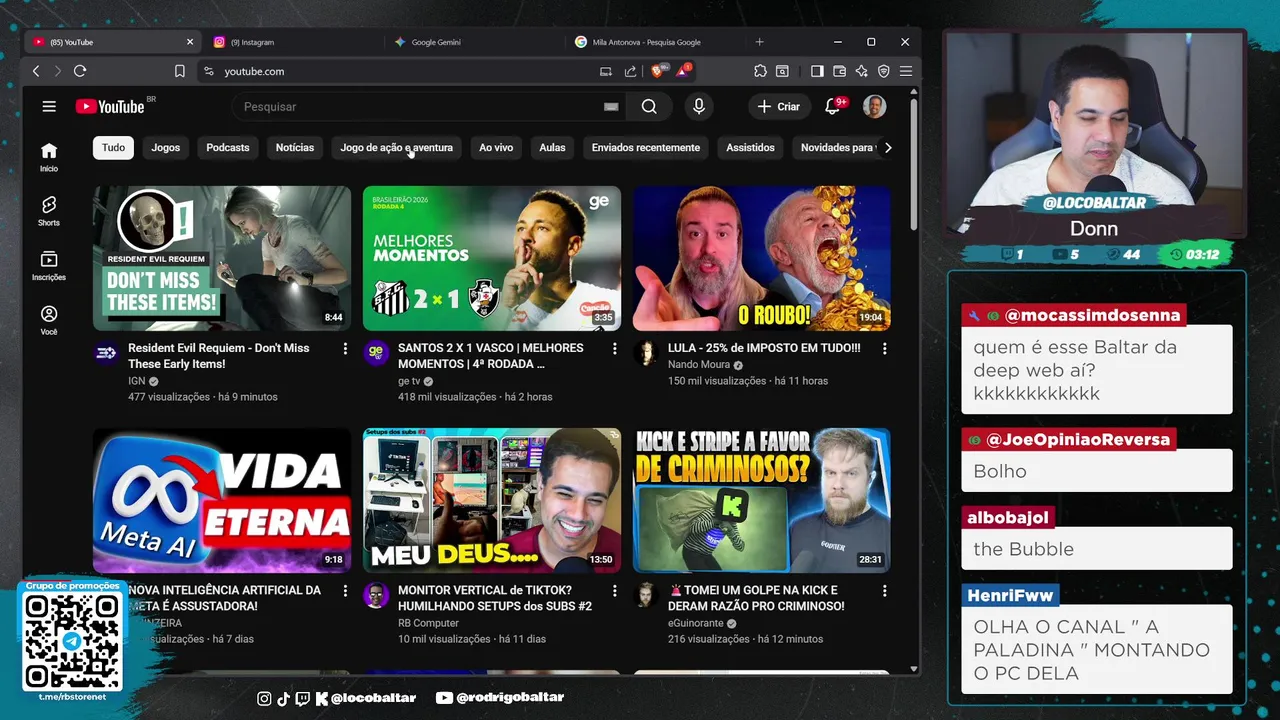Open the Kick e Stripe thumbnail
The width and height of the screenshot is (1280, 720).
point(762,500)
